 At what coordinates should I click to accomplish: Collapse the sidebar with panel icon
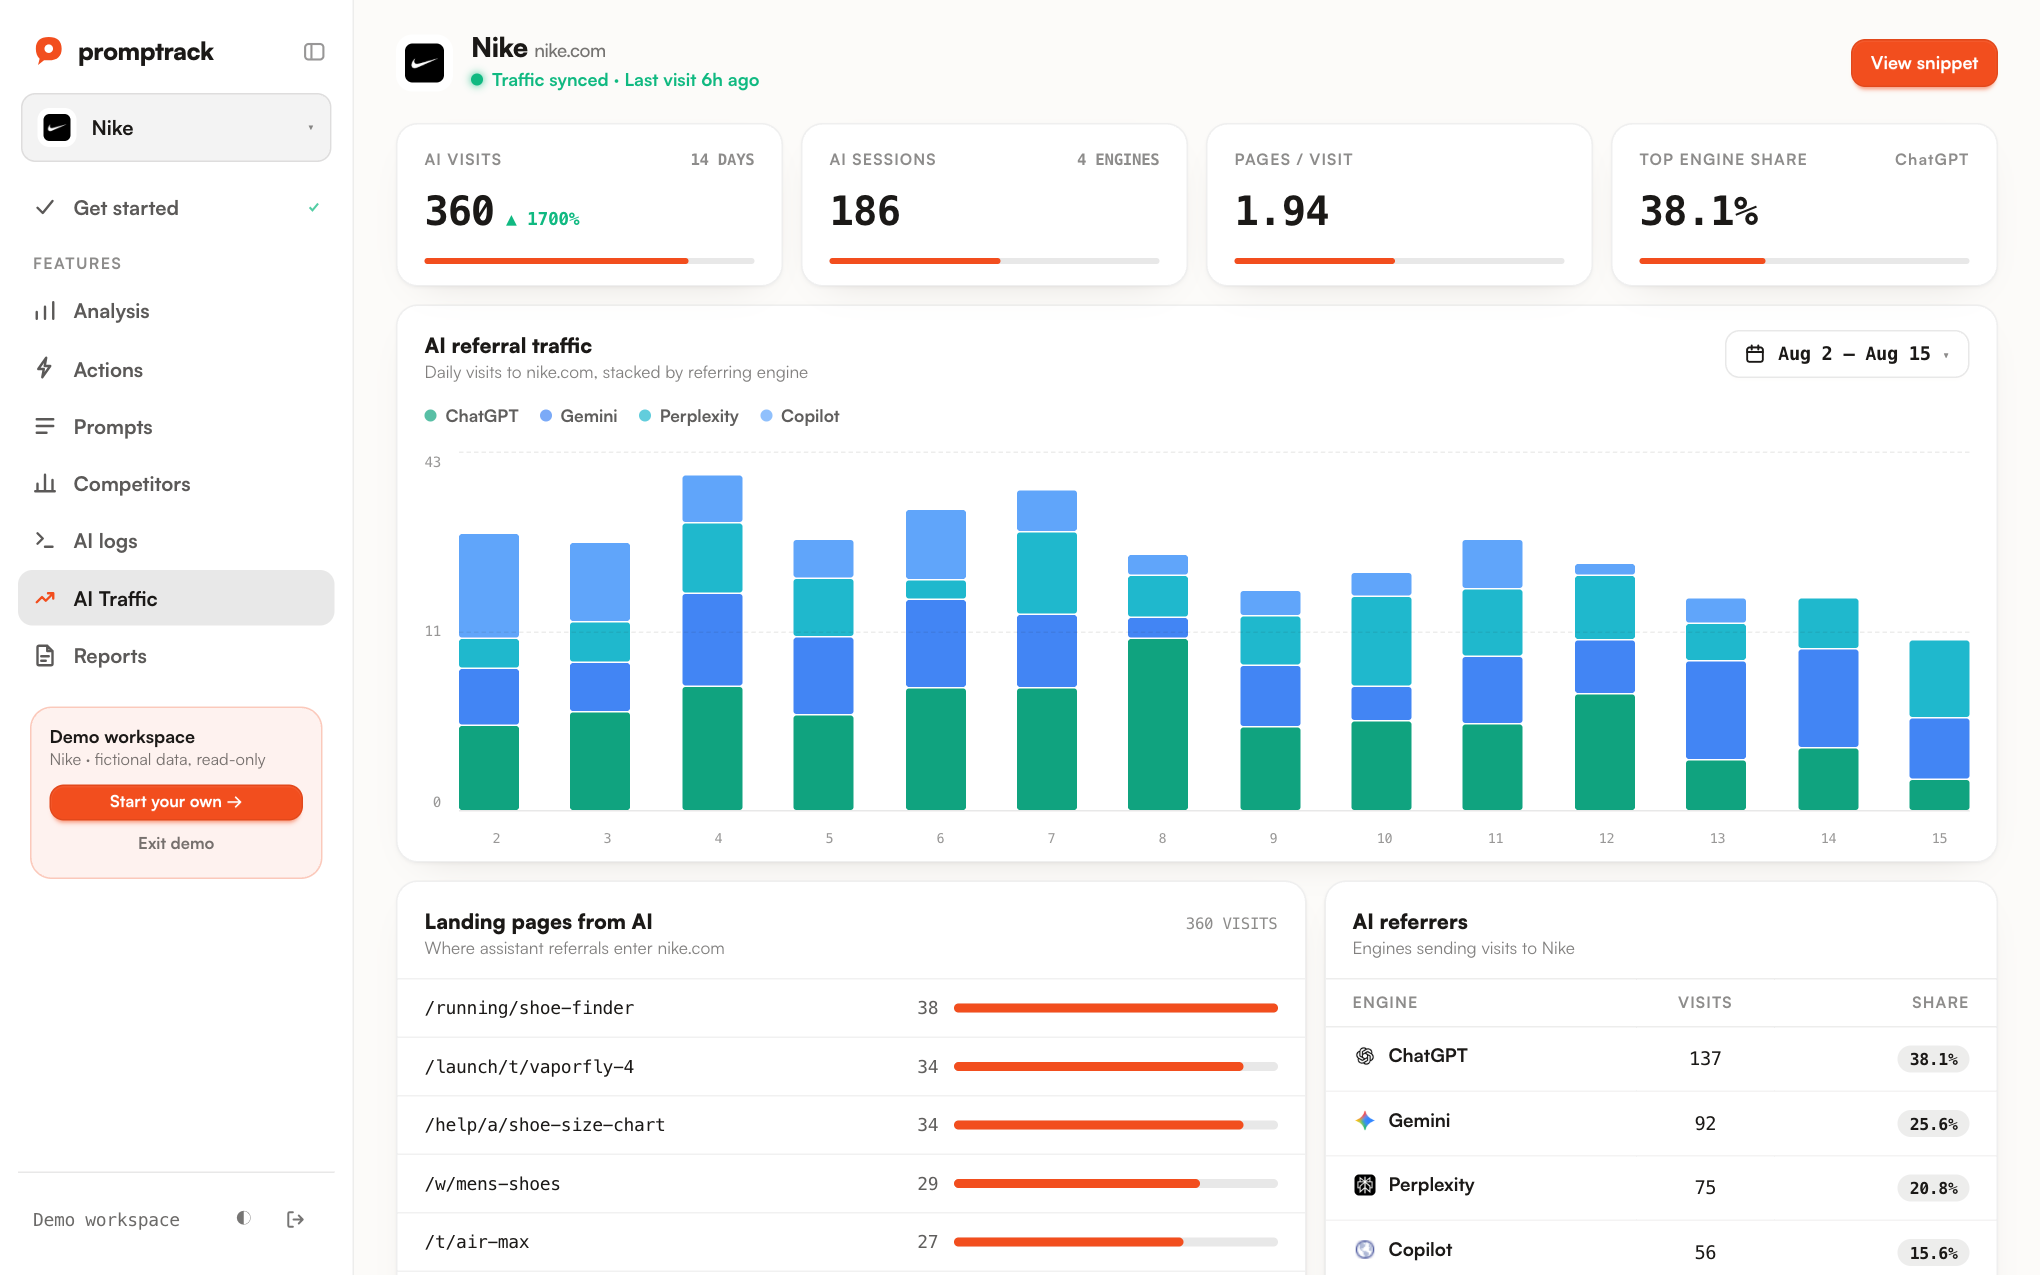click(x=314, y=52)
